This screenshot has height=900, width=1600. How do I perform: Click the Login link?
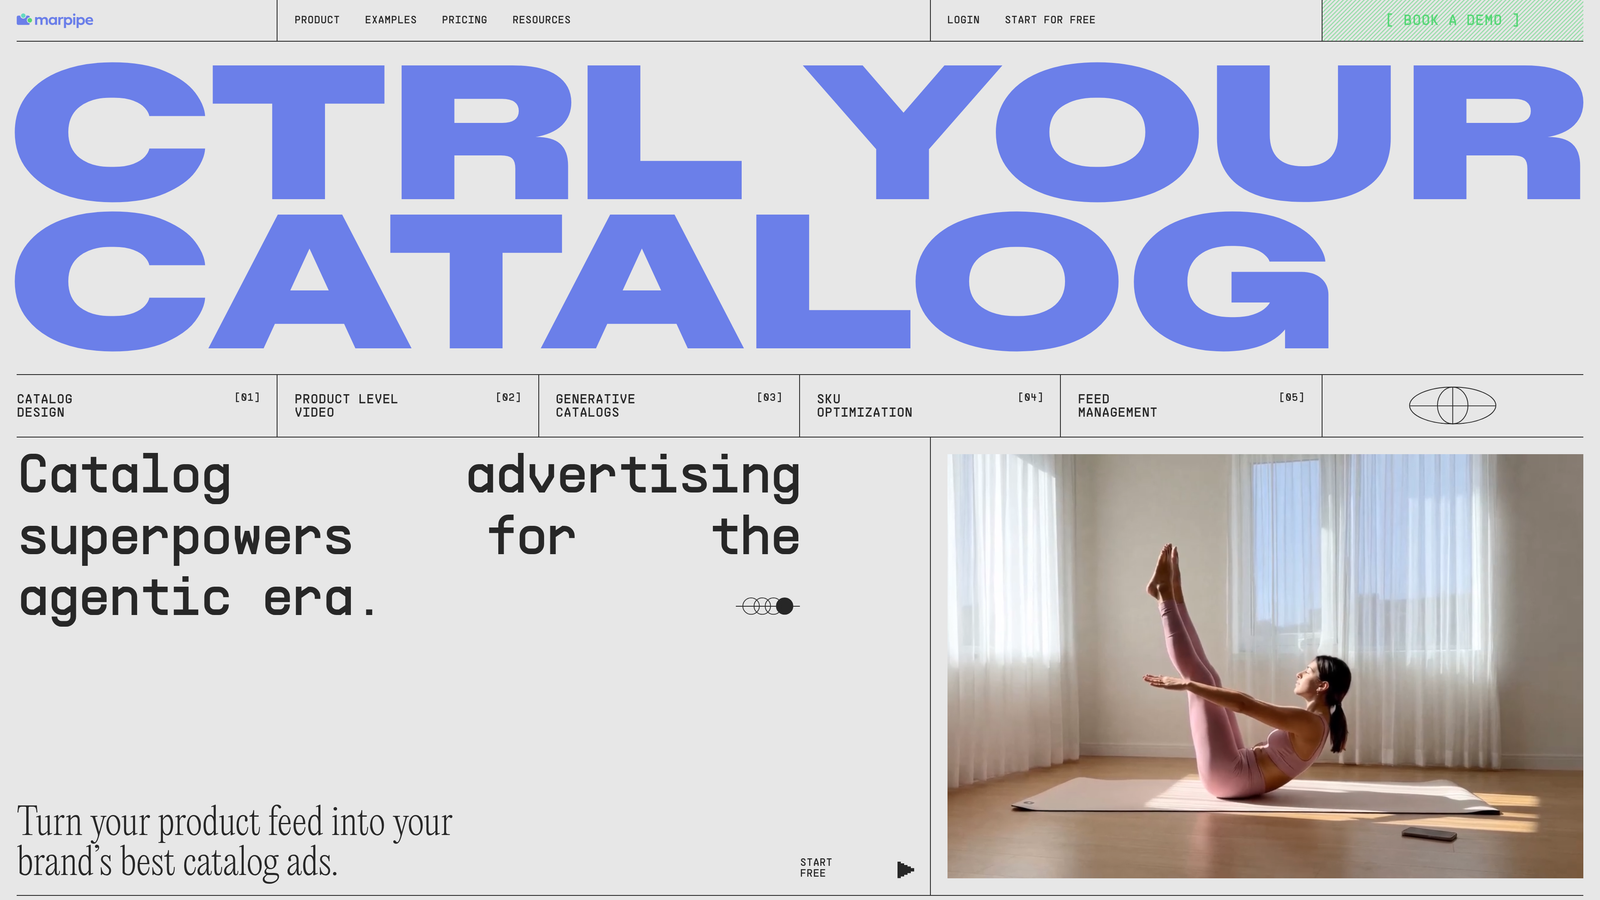(x=963, y=20)
